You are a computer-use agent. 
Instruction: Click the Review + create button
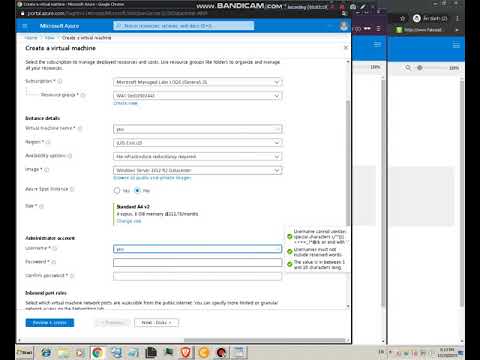coord(50,323)
